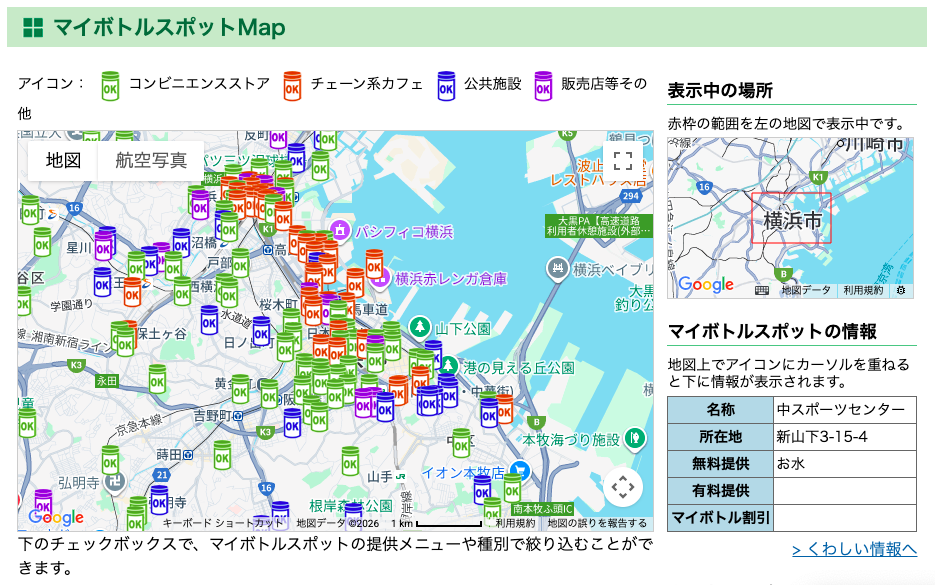Click the 本牧海づり施設 fishing spot icon
The image size is (935, 585).
click(x=634, y=438)
